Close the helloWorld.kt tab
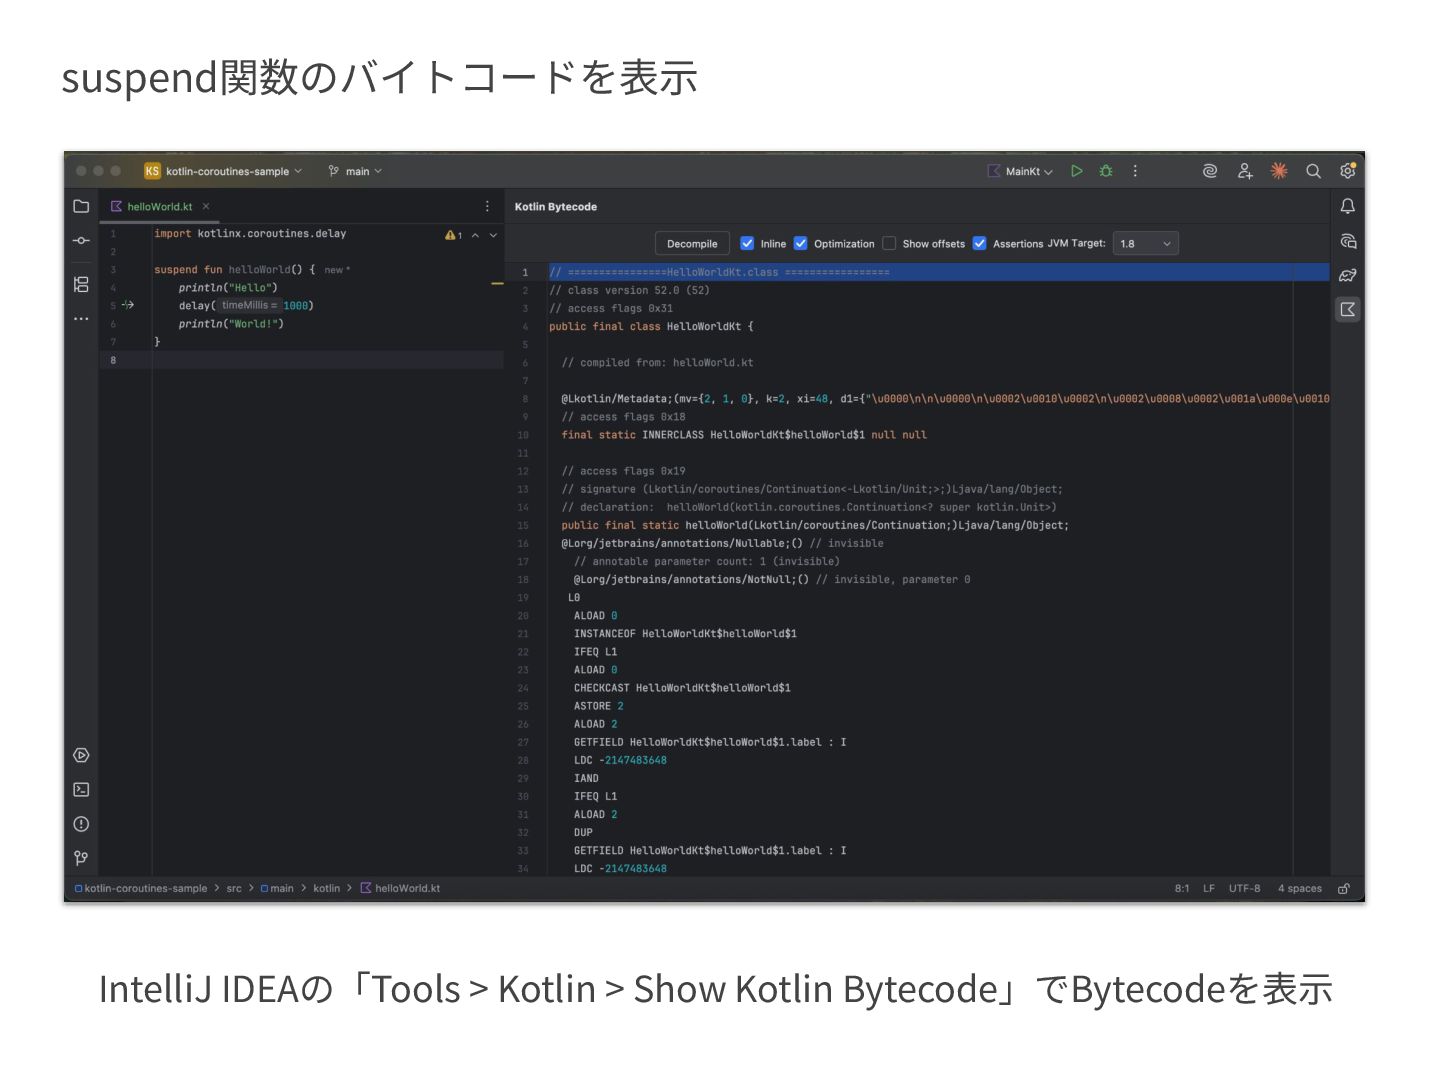Viewport: 1440px width, 1080px height. coord(206,206)
